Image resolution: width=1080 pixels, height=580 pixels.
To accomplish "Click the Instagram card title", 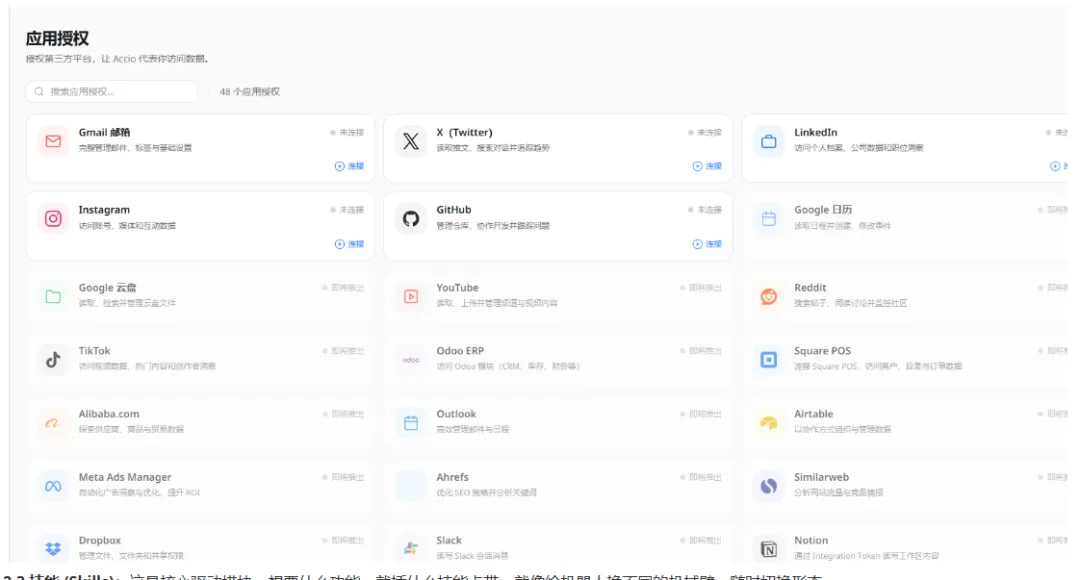I will 104,209.
